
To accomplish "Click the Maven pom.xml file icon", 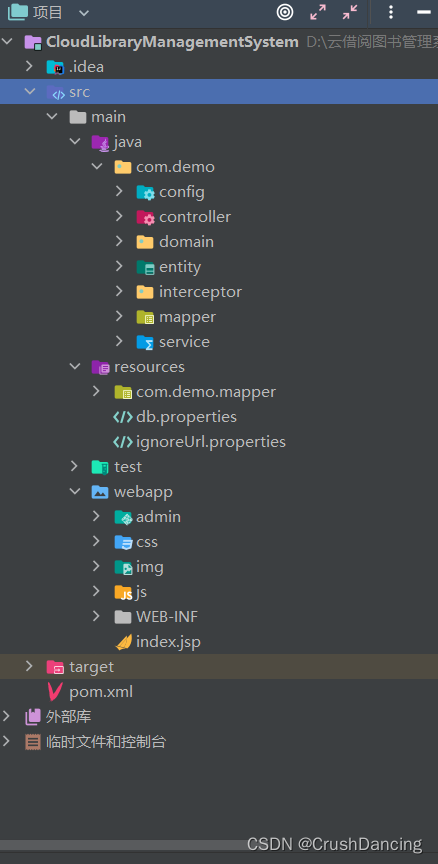I will click(55, 692).
